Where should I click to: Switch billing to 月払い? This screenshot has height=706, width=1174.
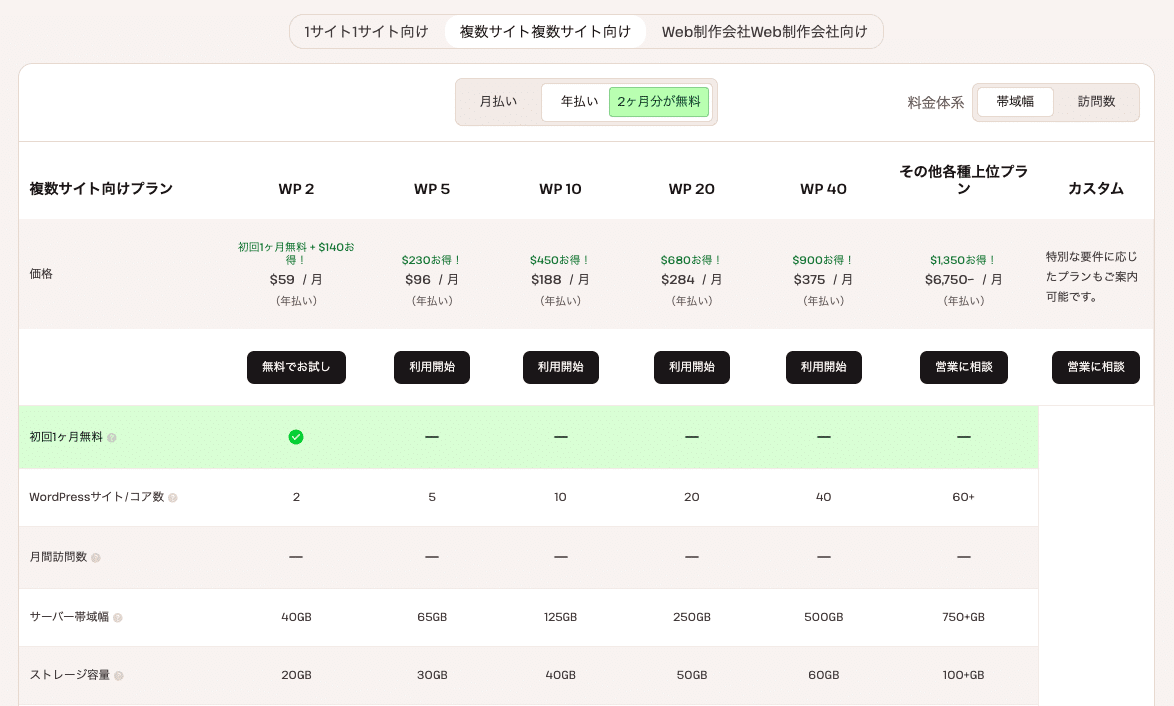[499, 101]
